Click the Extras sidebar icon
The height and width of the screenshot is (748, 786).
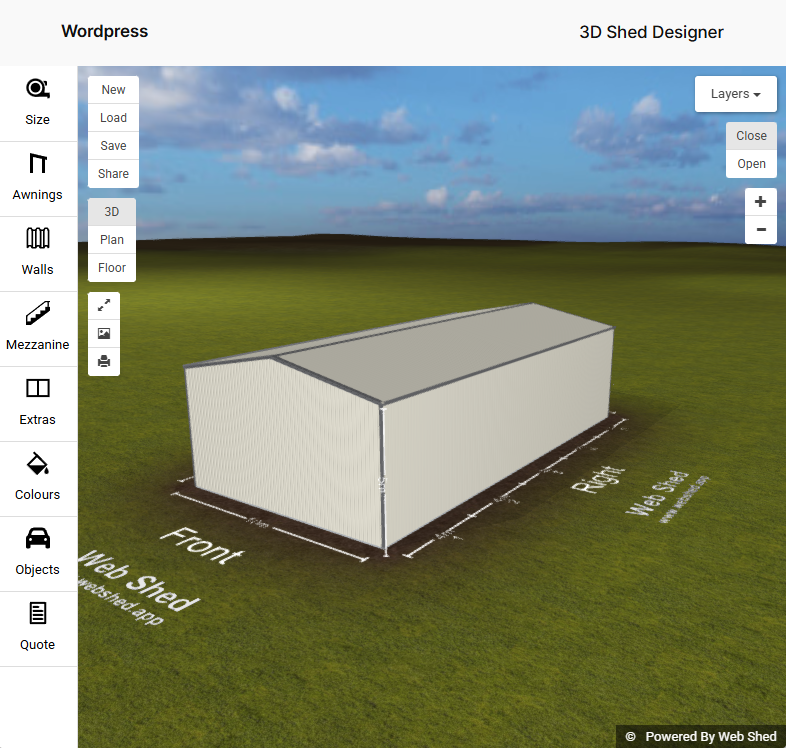coord(38,403)
